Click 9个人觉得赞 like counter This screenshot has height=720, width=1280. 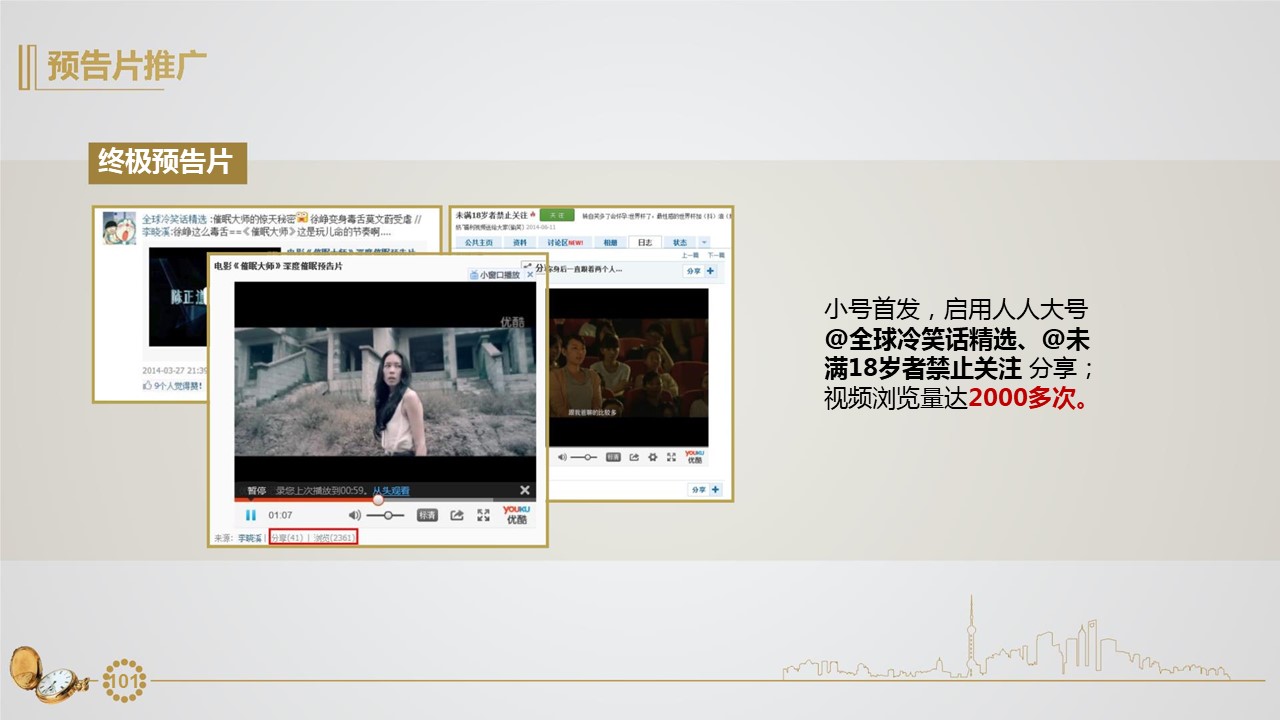[172, 385]
